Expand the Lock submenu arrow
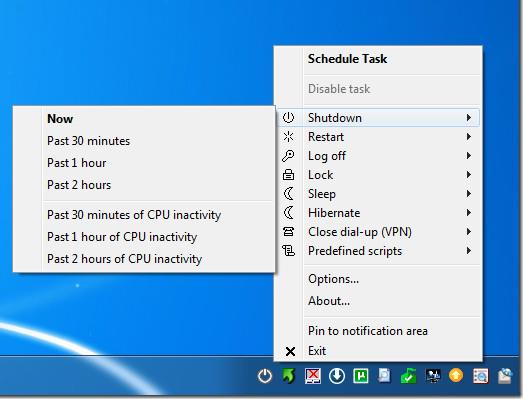523x399 pixels. click(x=469, y=174)
